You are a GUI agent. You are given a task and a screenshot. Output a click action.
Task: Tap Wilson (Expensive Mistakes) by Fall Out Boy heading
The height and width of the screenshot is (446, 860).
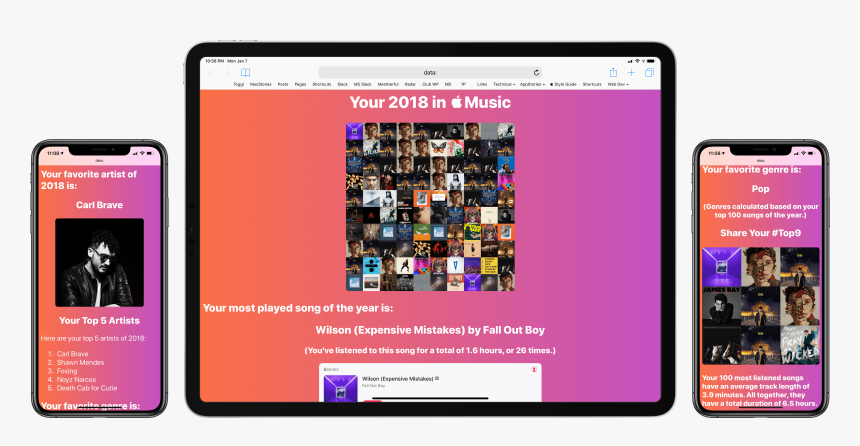(431, 330)
